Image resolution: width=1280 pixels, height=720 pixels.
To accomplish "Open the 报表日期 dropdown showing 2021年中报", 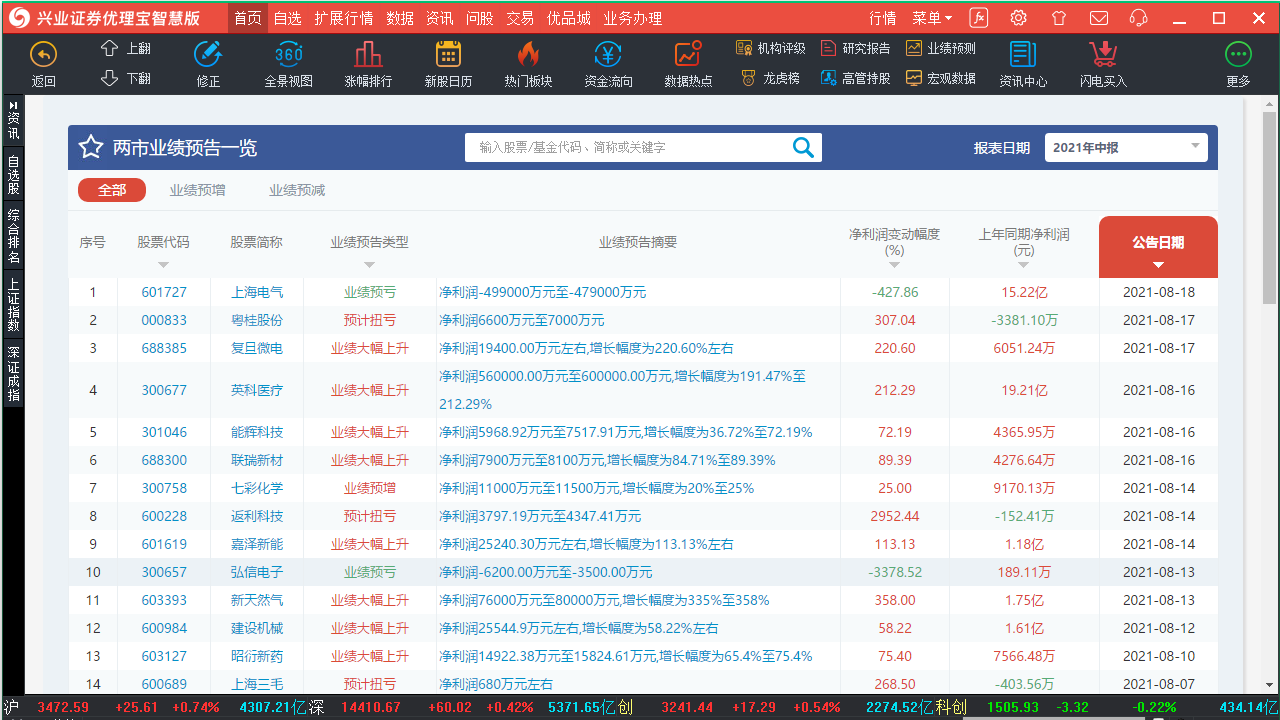I will click(x=1126, y=147).
